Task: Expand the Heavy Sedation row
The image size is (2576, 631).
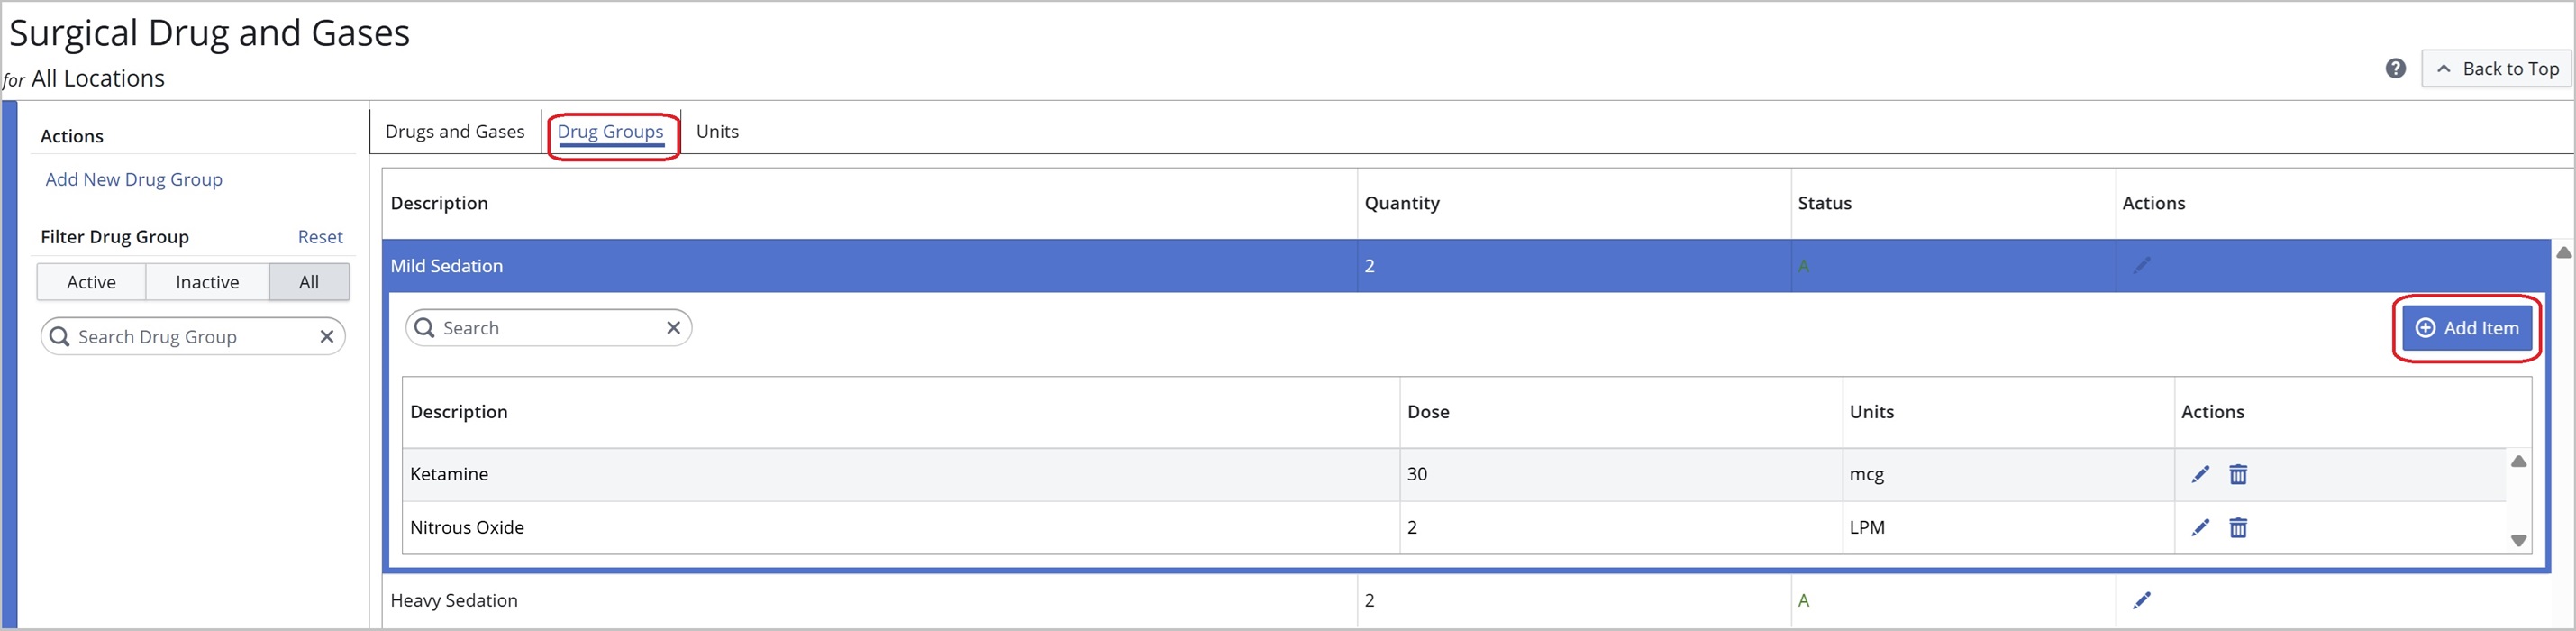Action: 454,600
